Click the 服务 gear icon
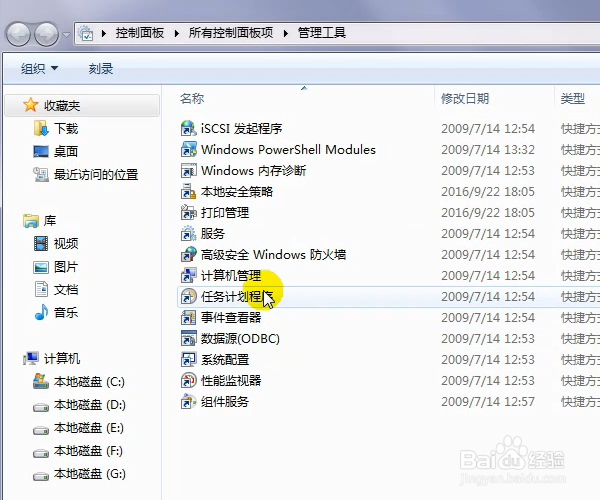The height and width of the screenshot is (500, 600). point(189,234)
